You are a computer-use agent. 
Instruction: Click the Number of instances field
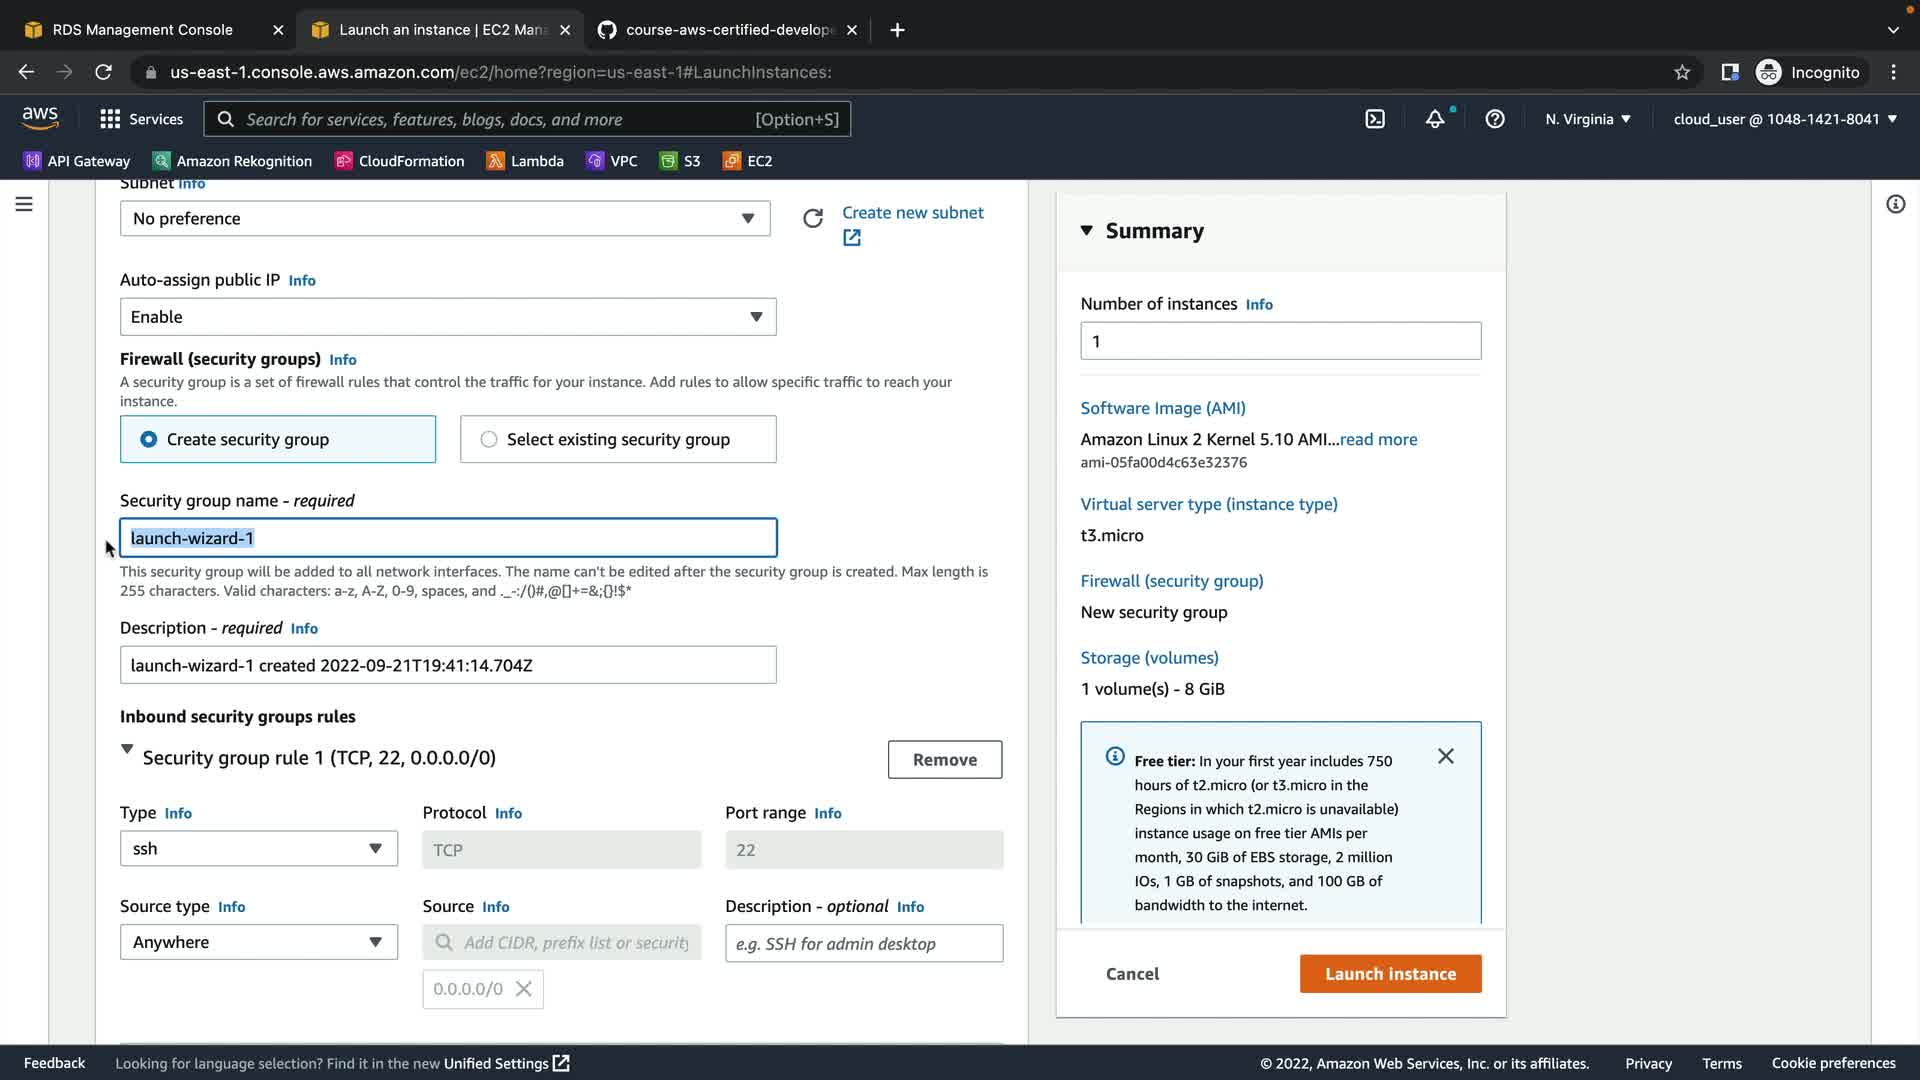point(1280,341)
